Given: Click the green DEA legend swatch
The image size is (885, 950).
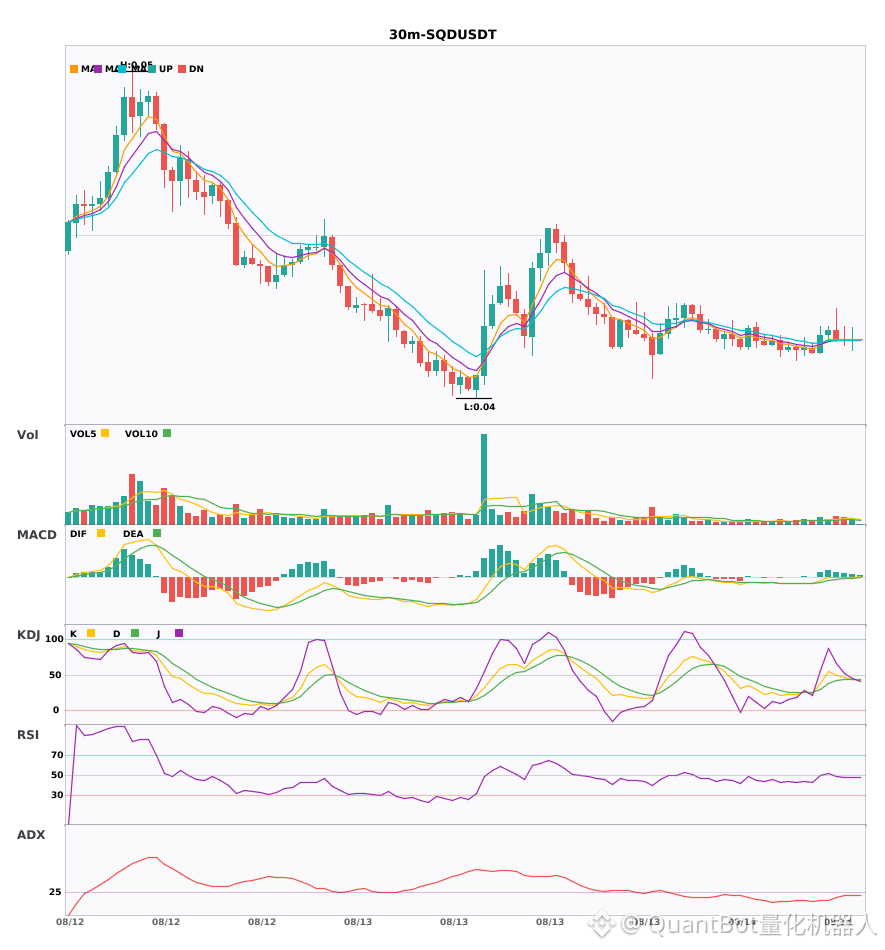Looking at the screenshot, I should tap(157, 533).
